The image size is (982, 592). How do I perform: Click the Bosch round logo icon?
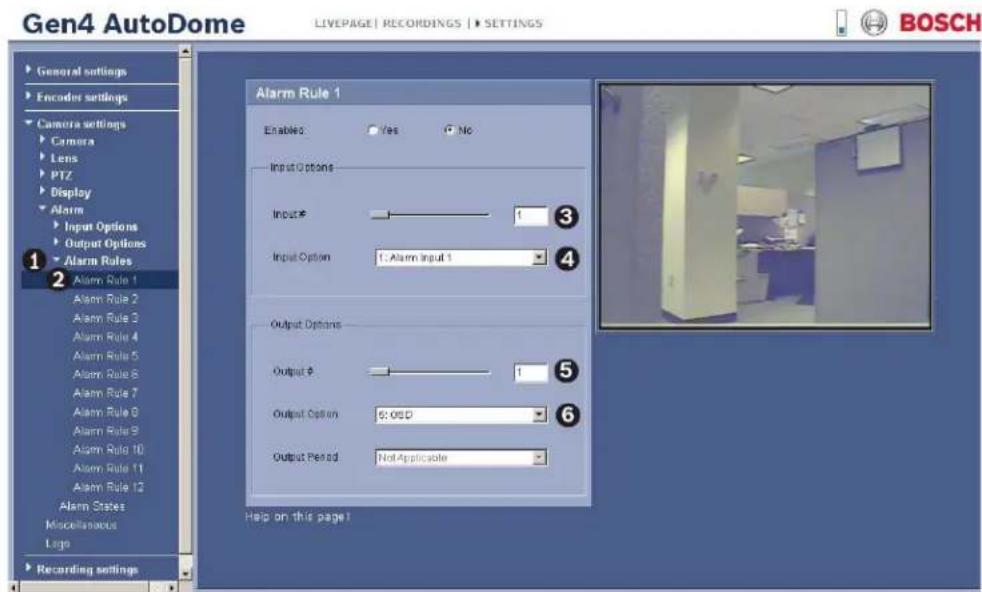coord(874,23)
